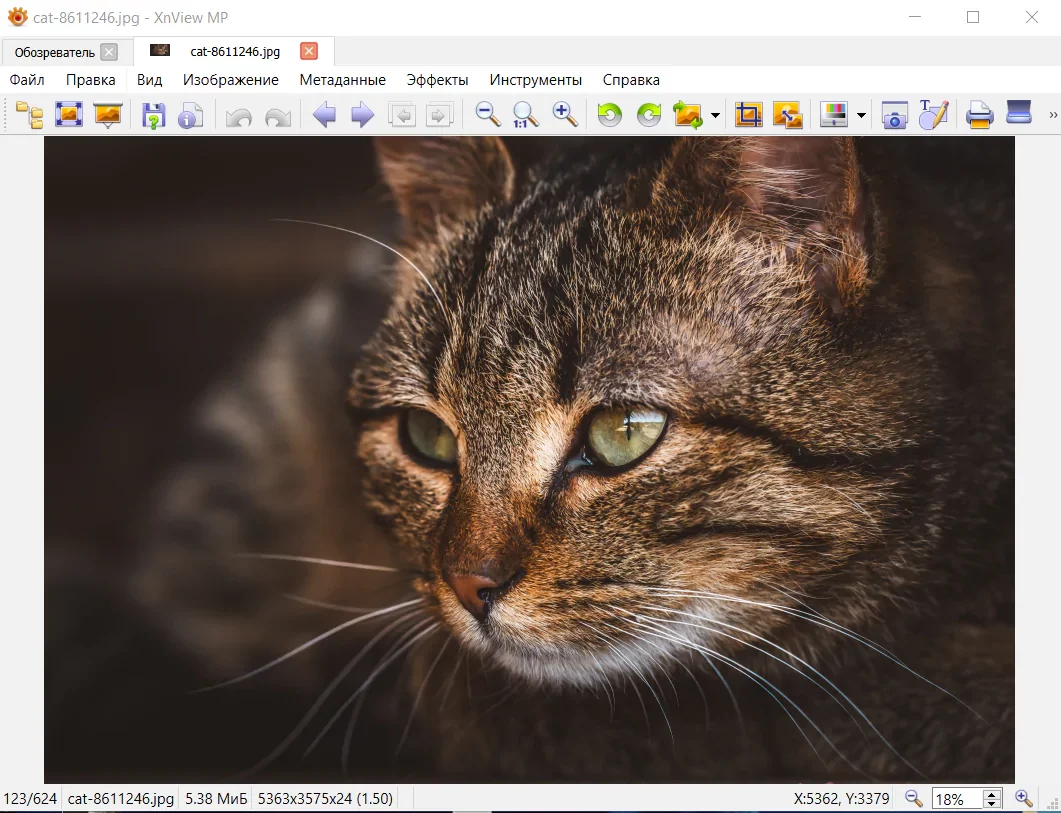1061x813 pixels.
Task: Show hidden toolbar items via the overflow chevron
Action: (1052, 115)
